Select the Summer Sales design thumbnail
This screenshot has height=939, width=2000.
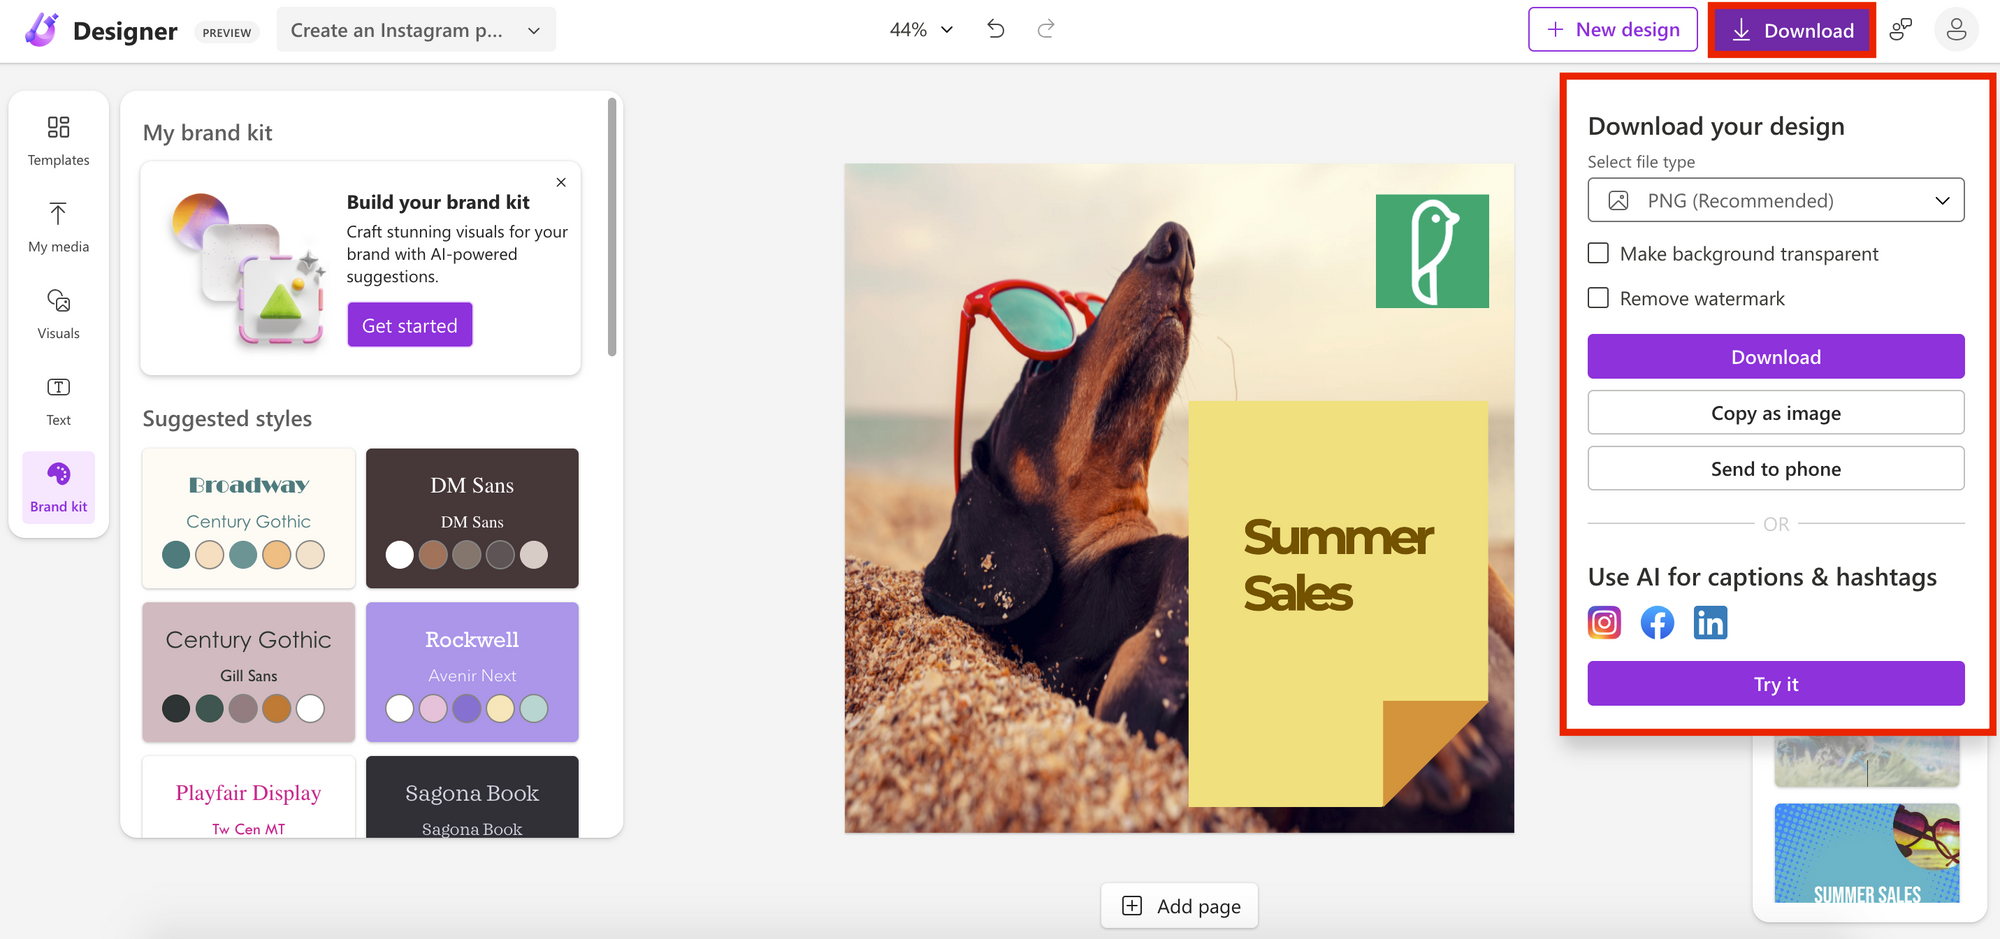point(1866,853)
